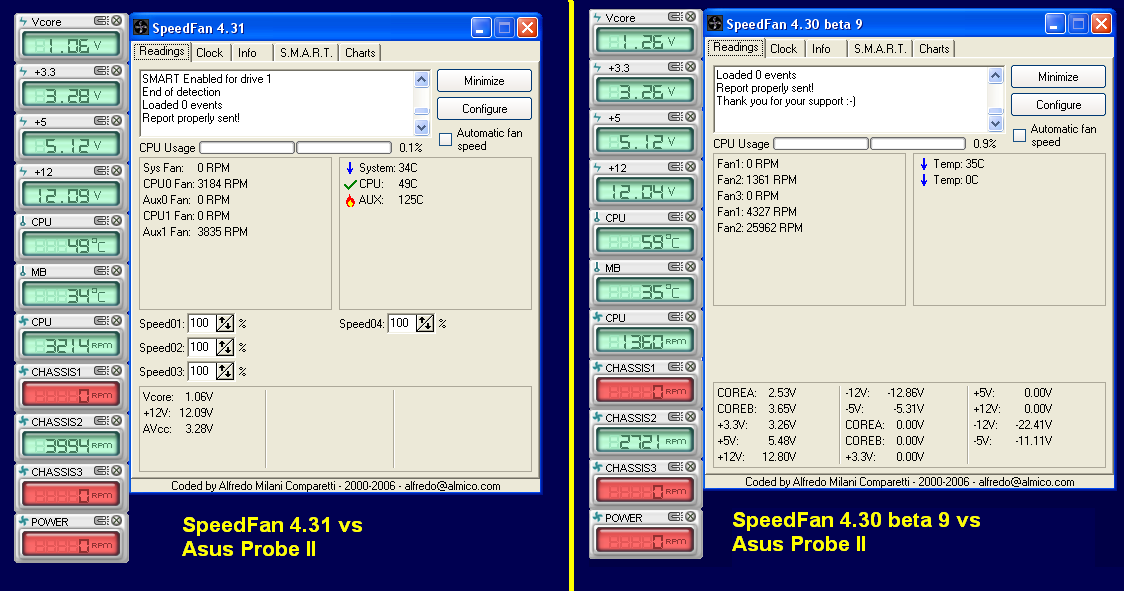
Task: Open +3.3 monitor settings beside SpeedFan 4.31
Action: [101, 70]
